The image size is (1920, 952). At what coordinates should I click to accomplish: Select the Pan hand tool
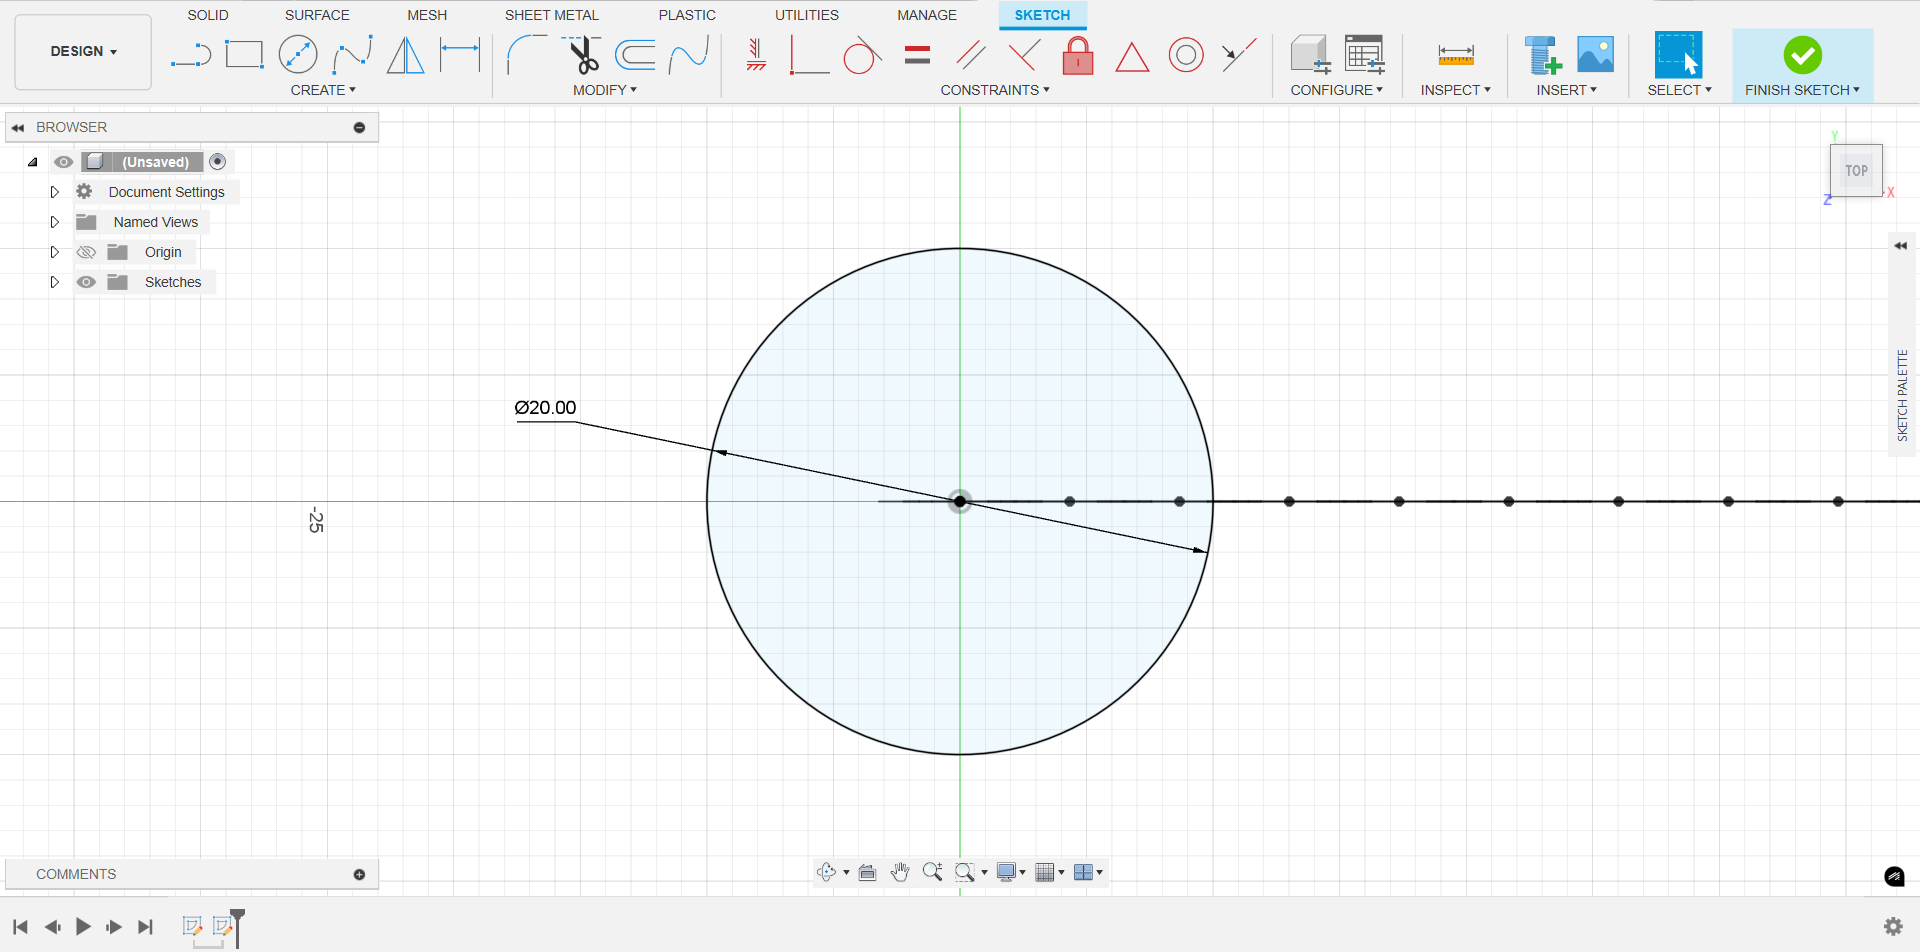[900, 872]
